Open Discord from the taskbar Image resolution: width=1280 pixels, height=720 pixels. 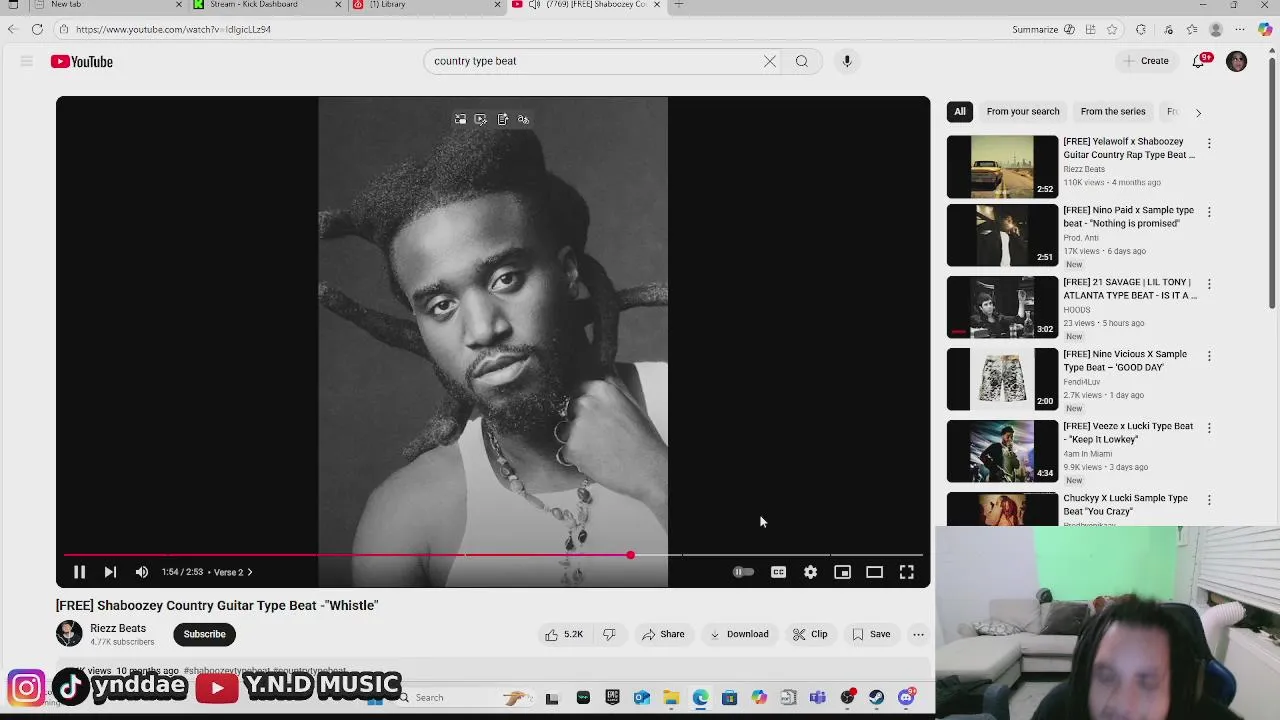point(906,698)
